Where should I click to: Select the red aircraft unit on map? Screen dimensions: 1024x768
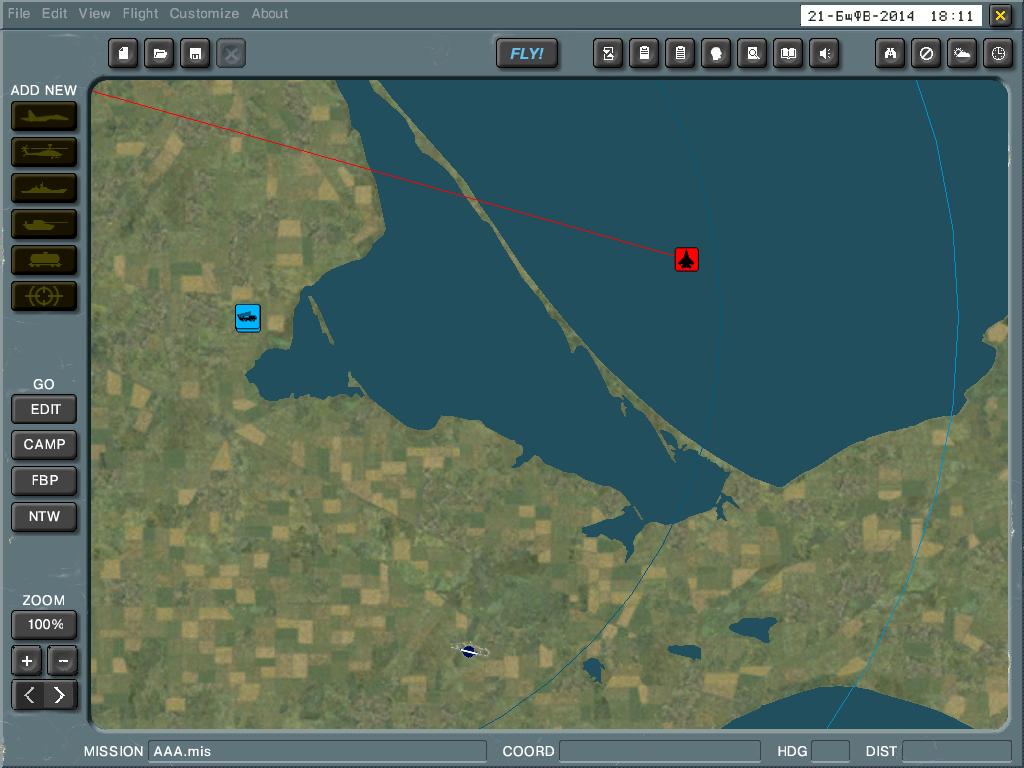pyautogui.click(x=686, y=260)
